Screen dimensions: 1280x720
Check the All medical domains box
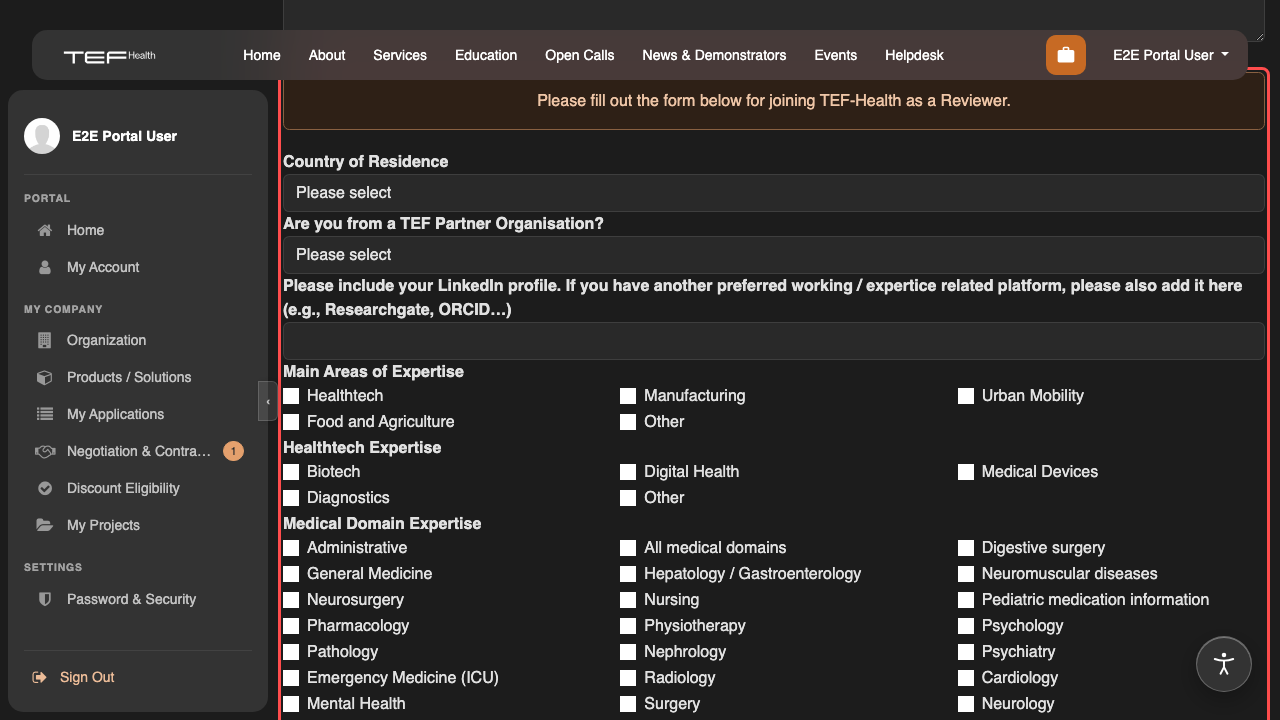(628, 548)
